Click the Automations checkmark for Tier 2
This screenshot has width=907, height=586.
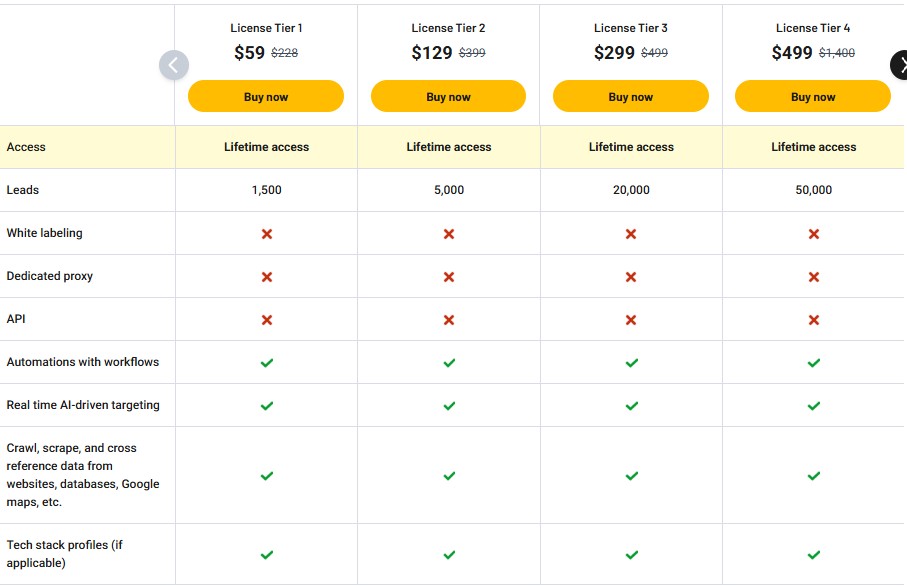click(x=449, y=363)
